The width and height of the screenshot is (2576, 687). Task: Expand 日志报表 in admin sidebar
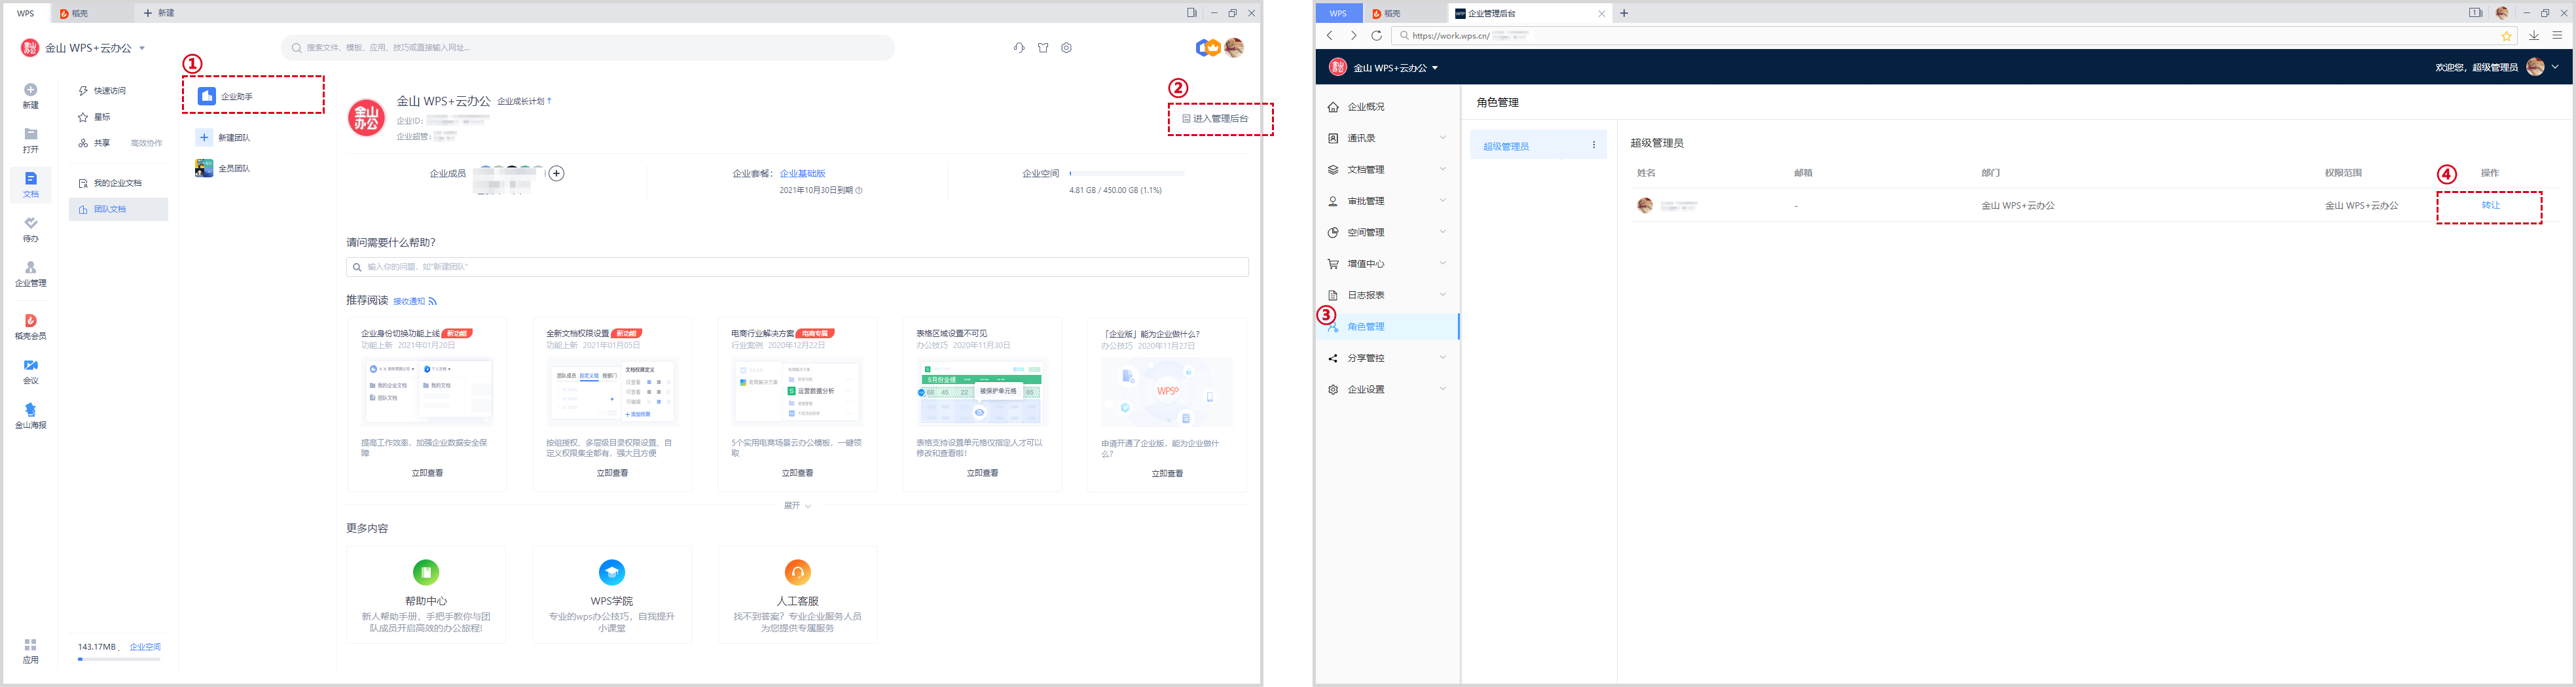click(x=1388, y=295)
